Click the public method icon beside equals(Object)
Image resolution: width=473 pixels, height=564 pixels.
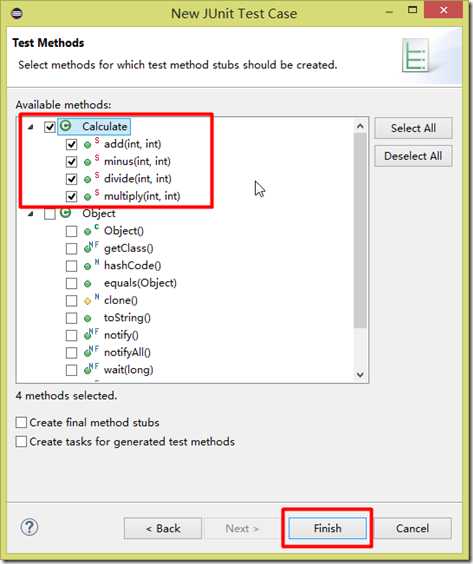click(x=87, y=284)
